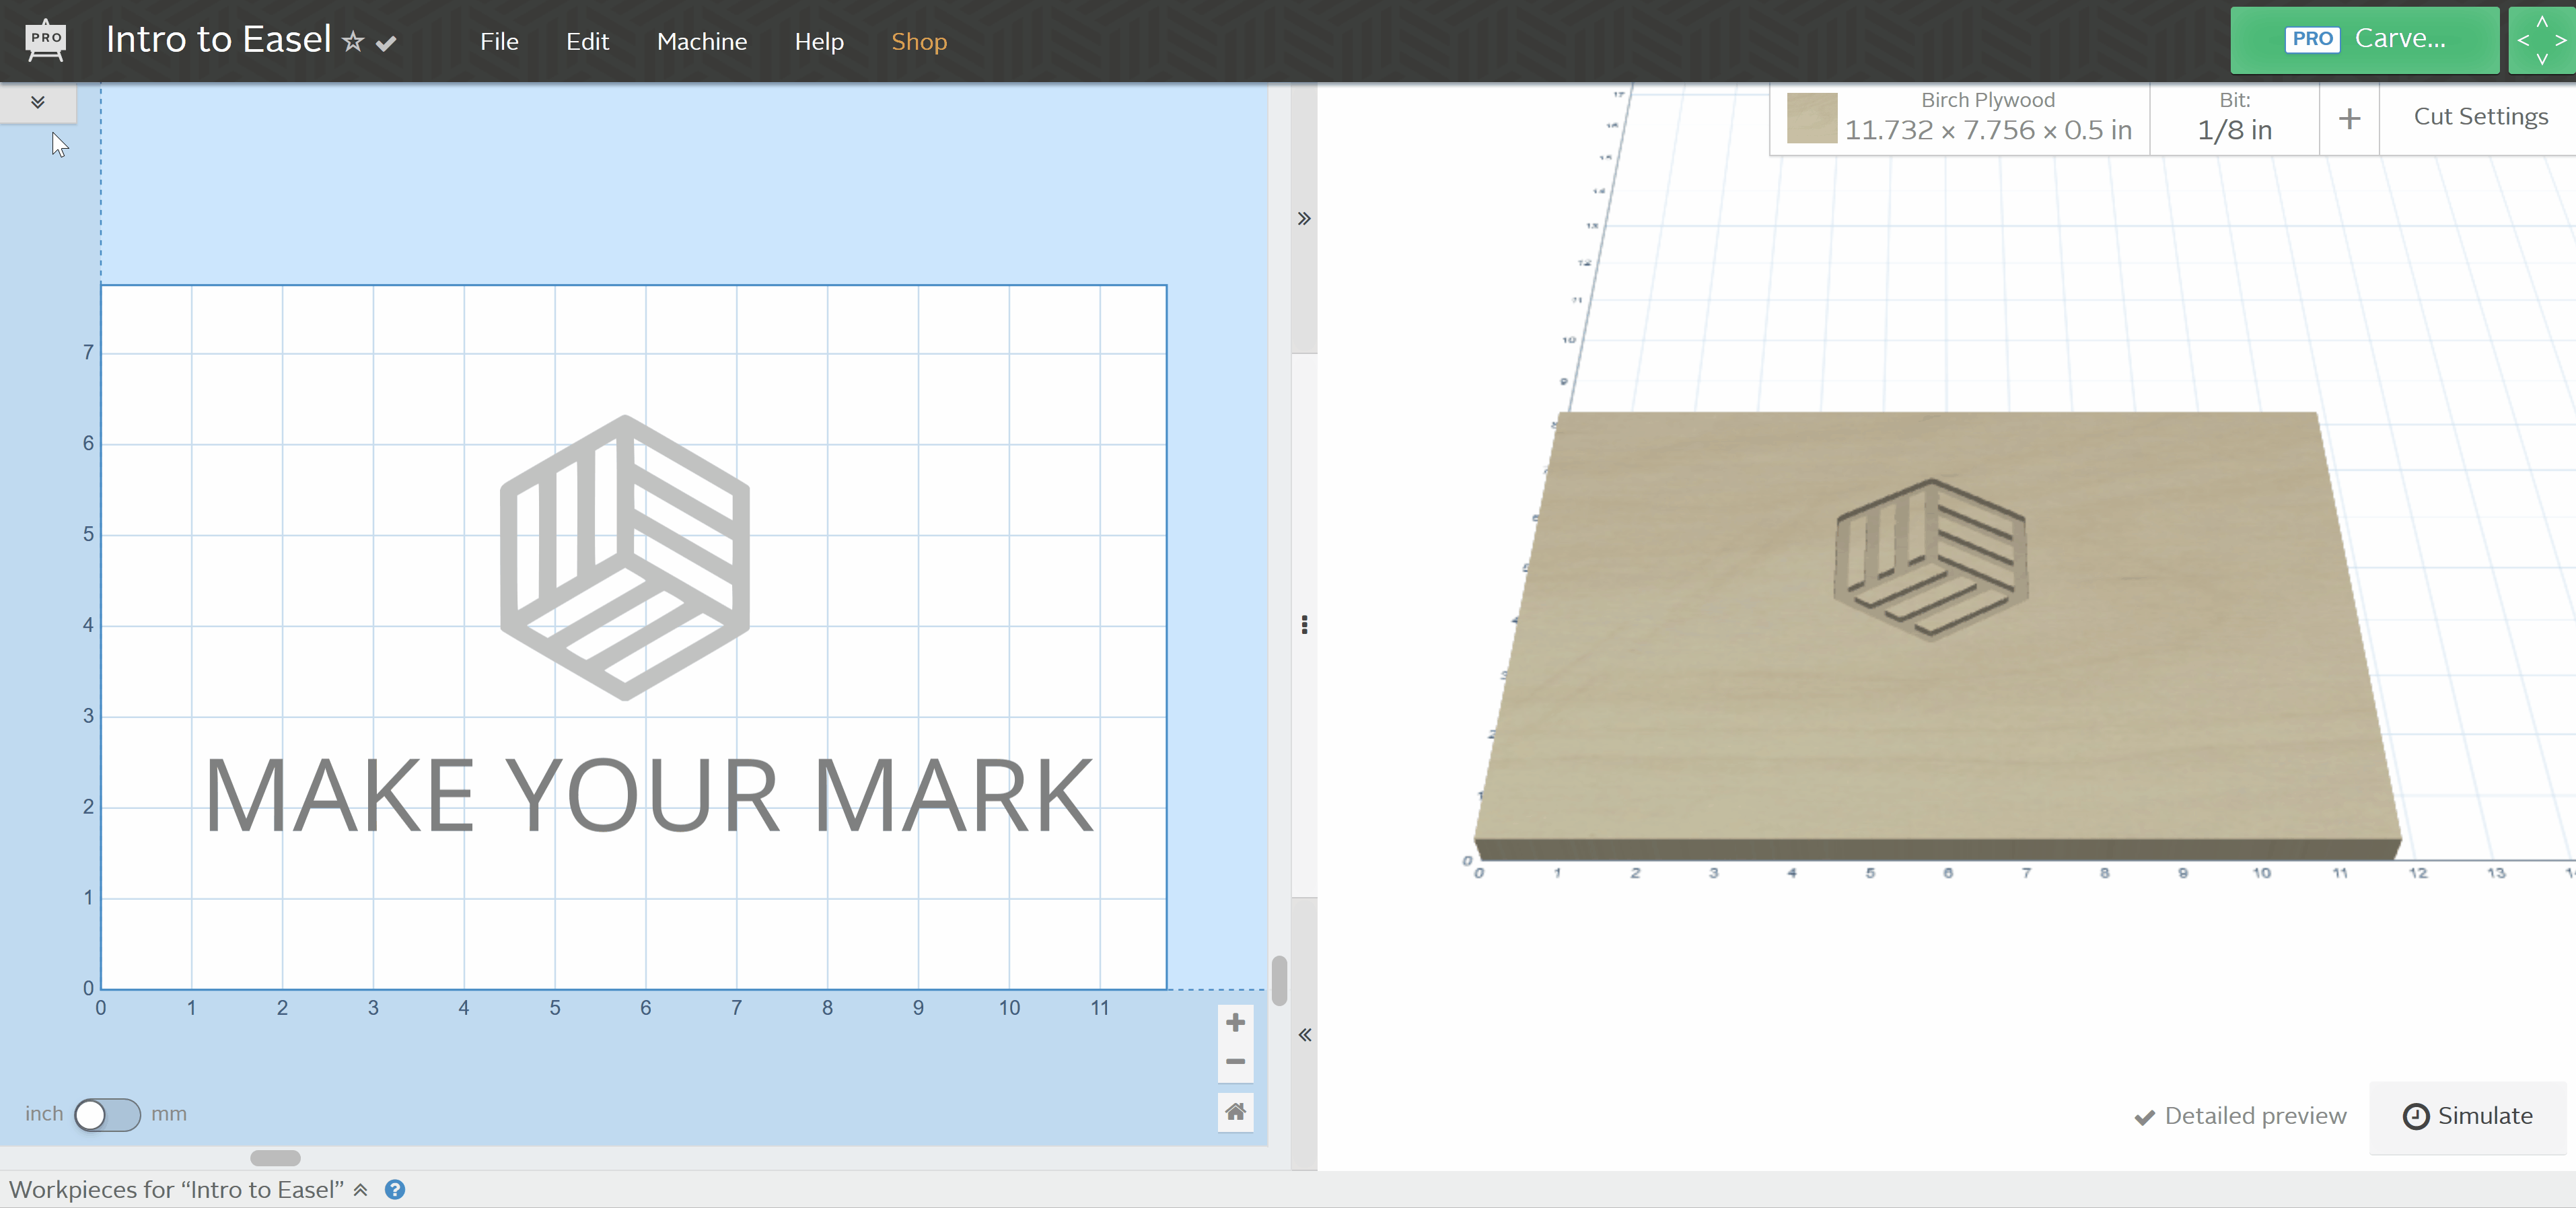Expand the Workpieces for Intro to Easel panel
Image resolution: width=2576 pixels, height=1208 pixels.
tap(361, 1190)
